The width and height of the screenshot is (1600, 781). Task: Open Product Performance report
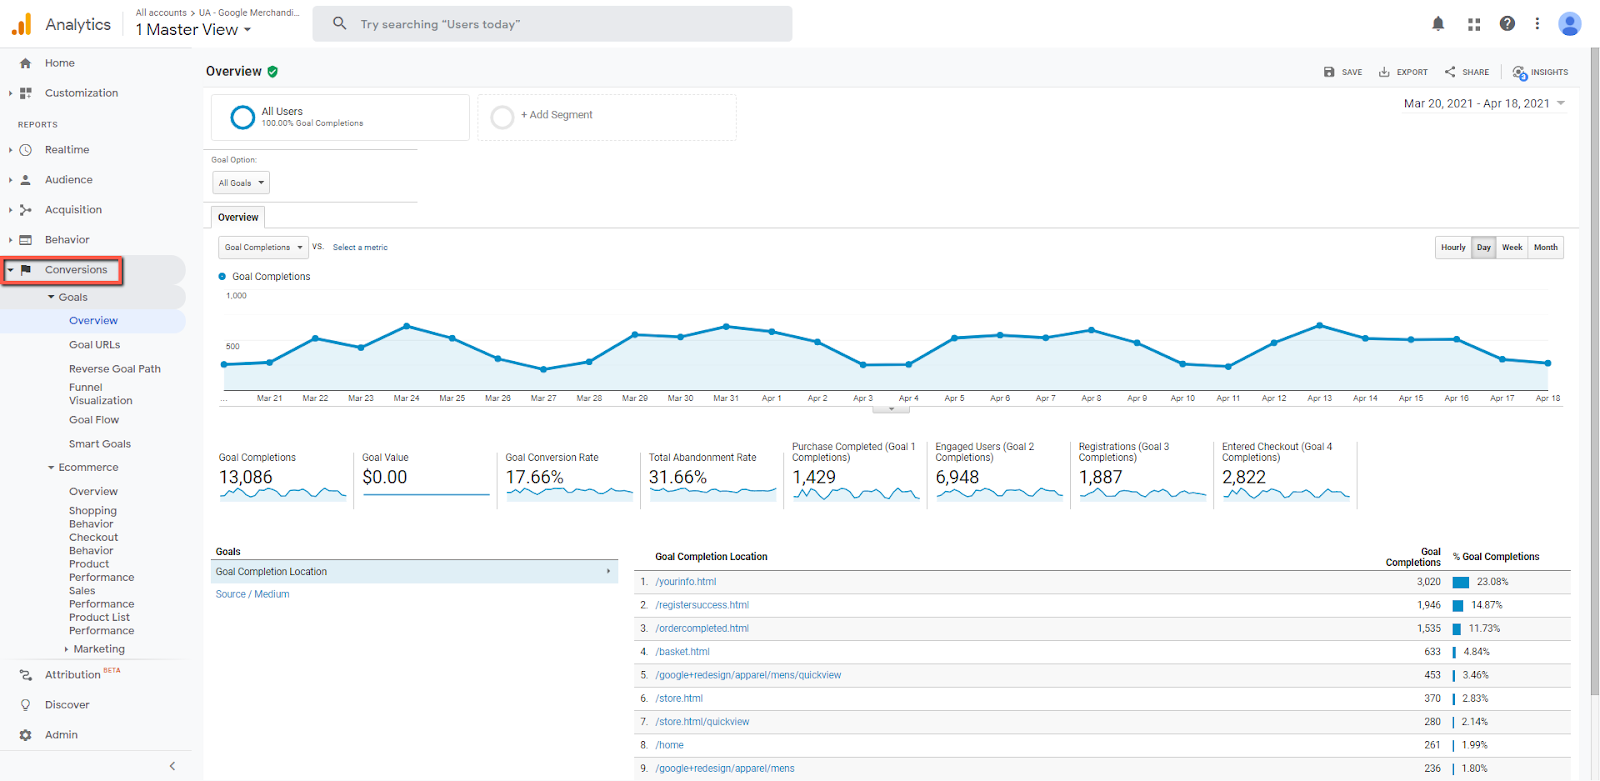101,571
